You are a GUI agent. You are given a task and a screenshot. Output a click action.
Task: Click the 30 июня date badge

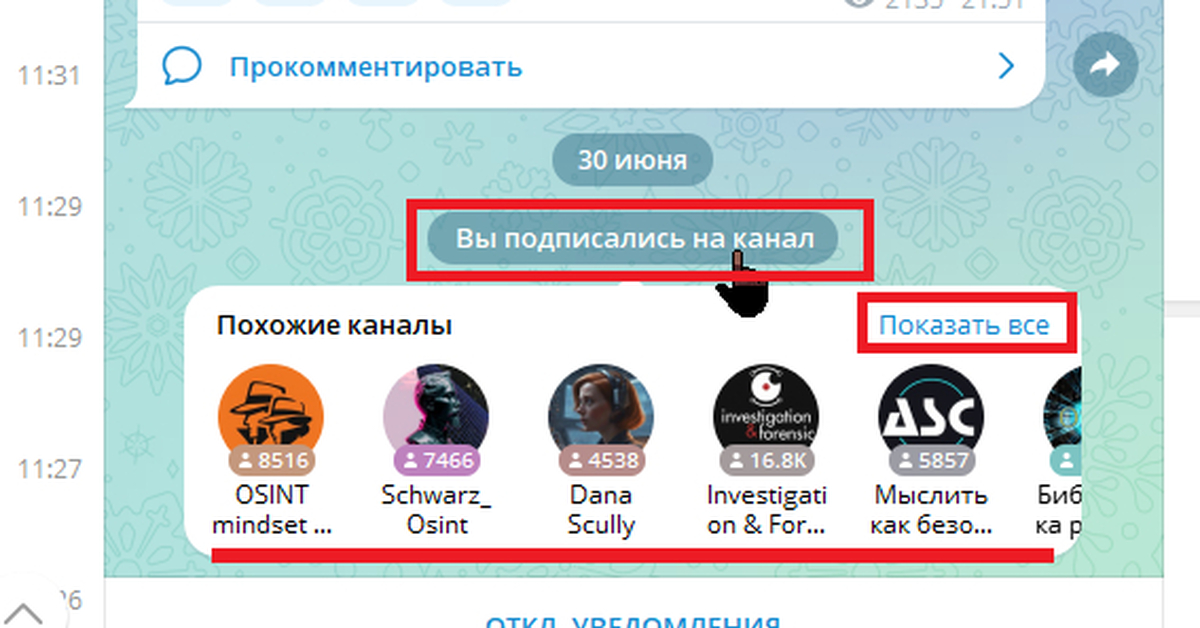pos(633,160)
